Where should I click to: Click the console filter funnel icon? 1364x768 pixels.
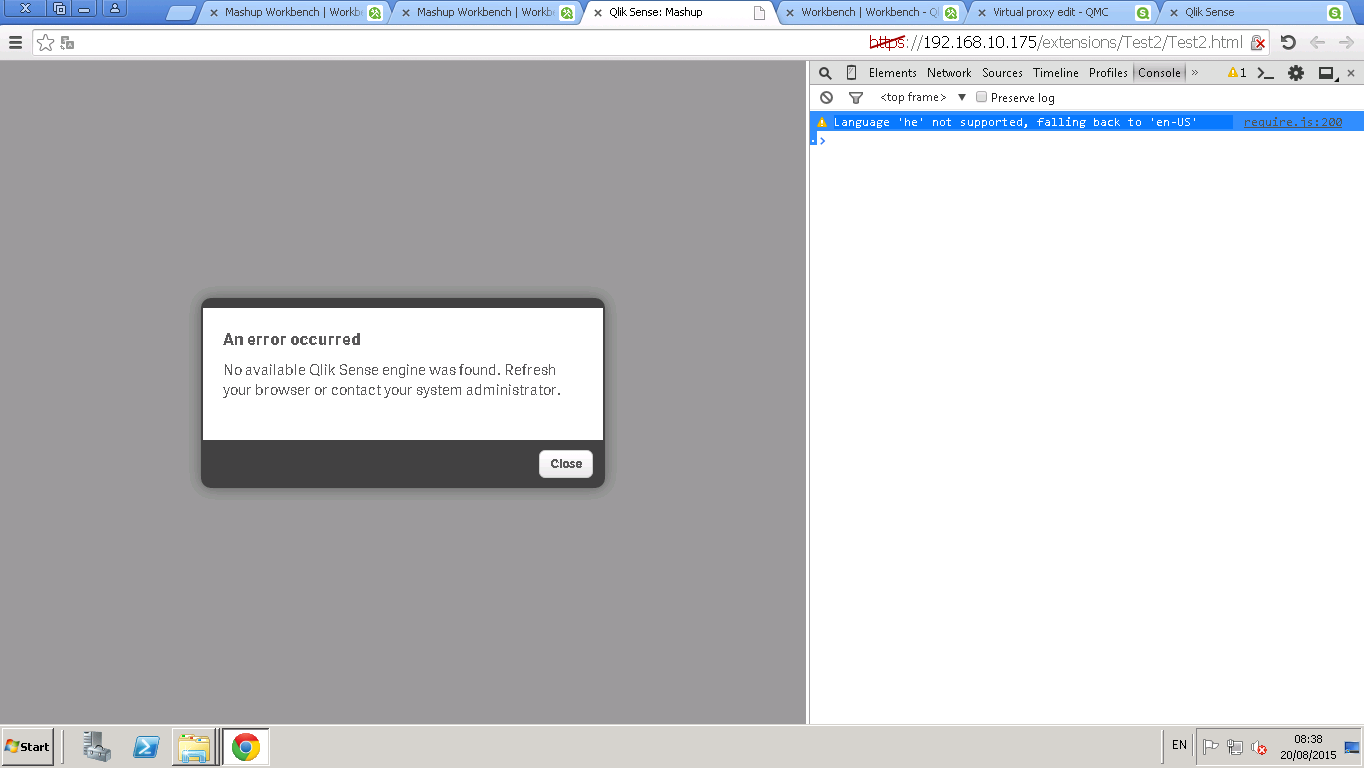point(855,98)
